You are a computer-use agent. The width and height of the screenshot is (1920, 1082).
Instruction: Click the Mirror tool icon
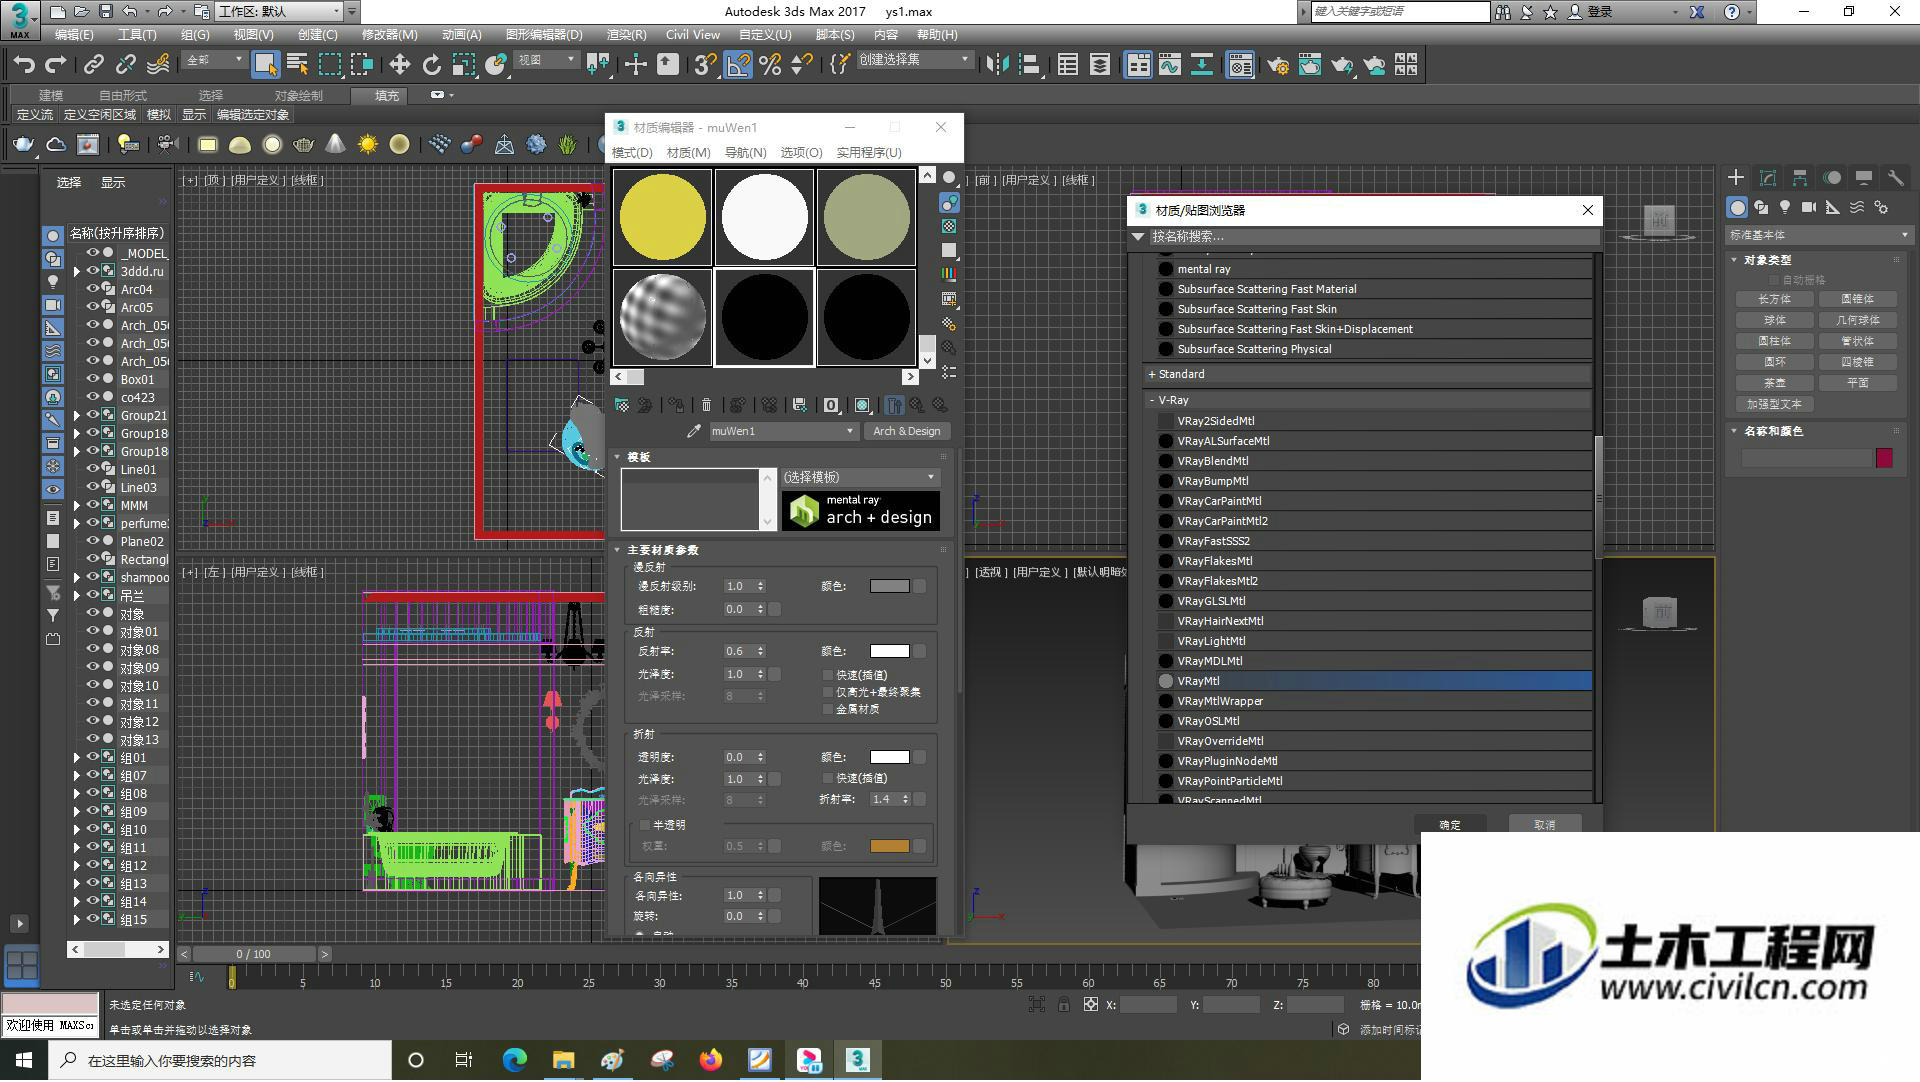click(997, 65)
